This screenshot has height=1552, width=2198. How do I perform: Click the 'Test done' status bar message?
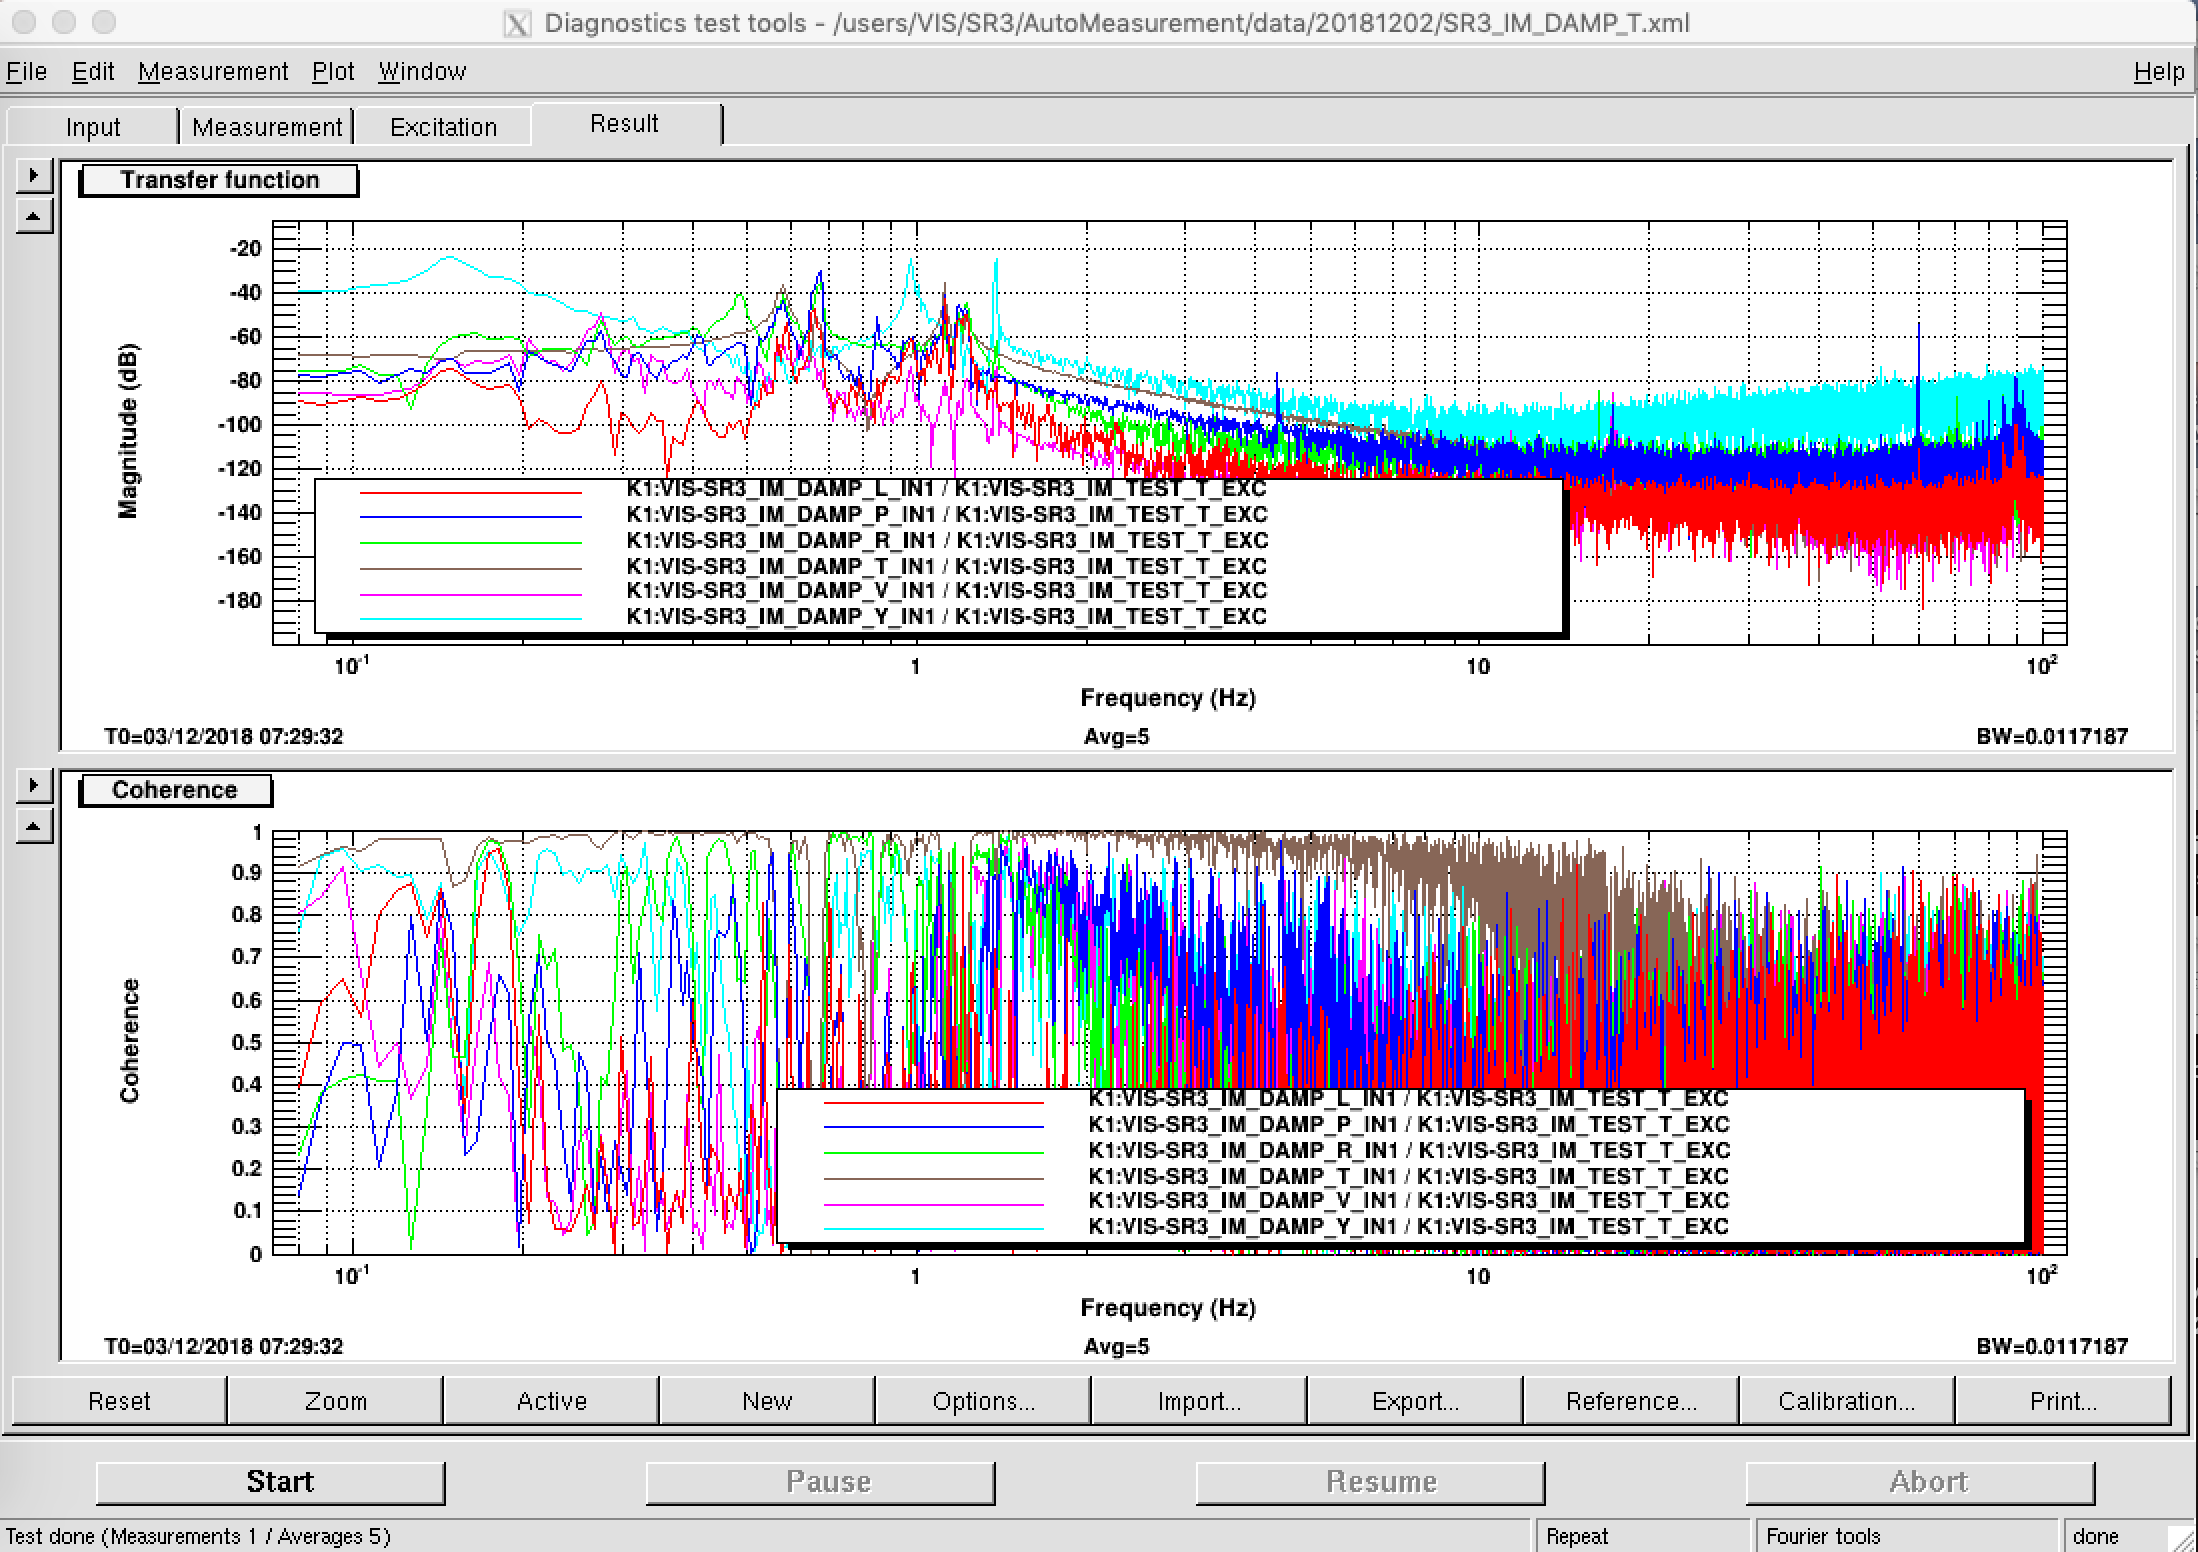click(198, 1536)
